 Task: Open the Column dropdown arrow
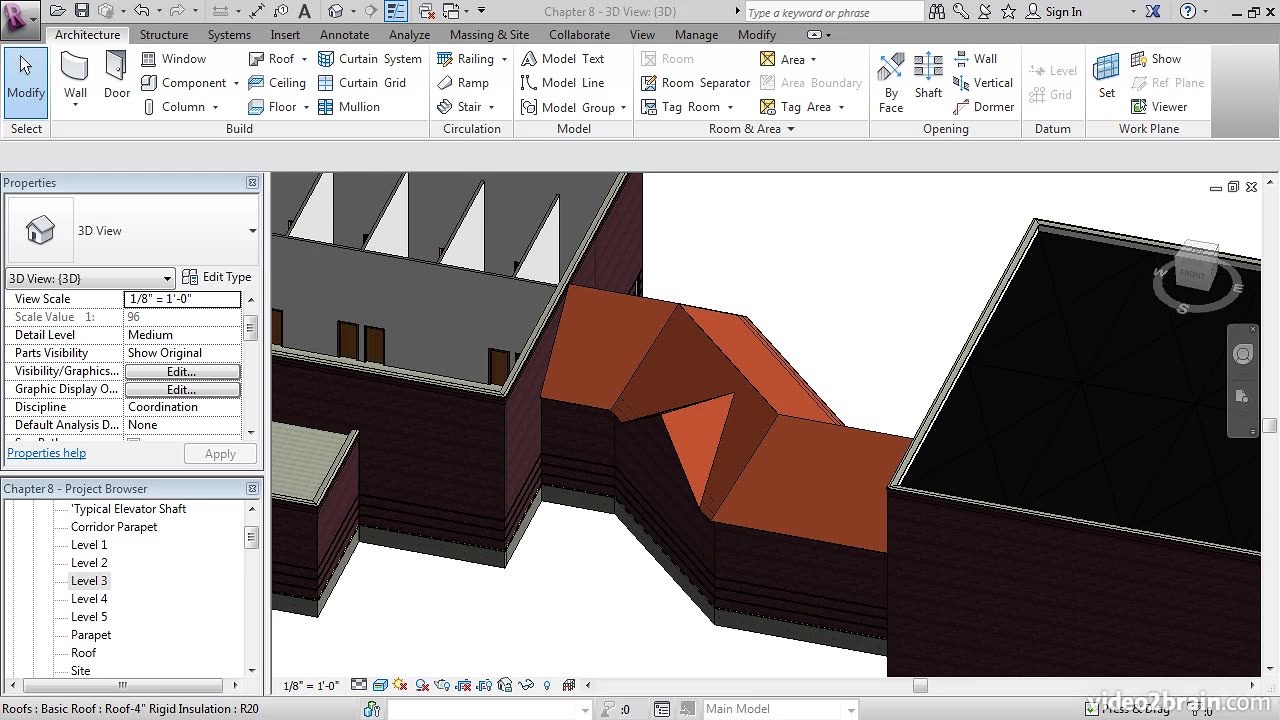point(215,107)
